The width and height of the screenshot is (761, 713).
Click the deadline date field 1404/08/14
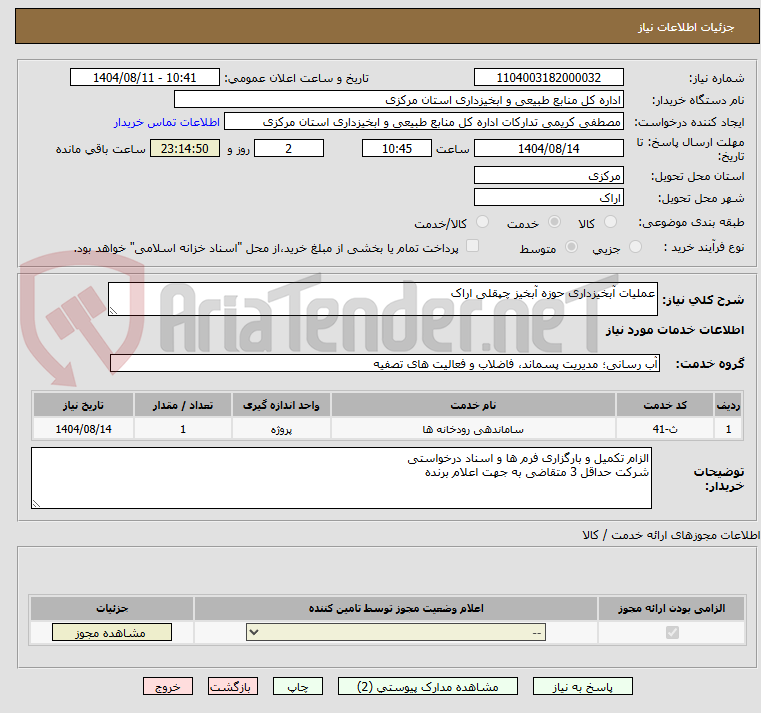point(548,149)
